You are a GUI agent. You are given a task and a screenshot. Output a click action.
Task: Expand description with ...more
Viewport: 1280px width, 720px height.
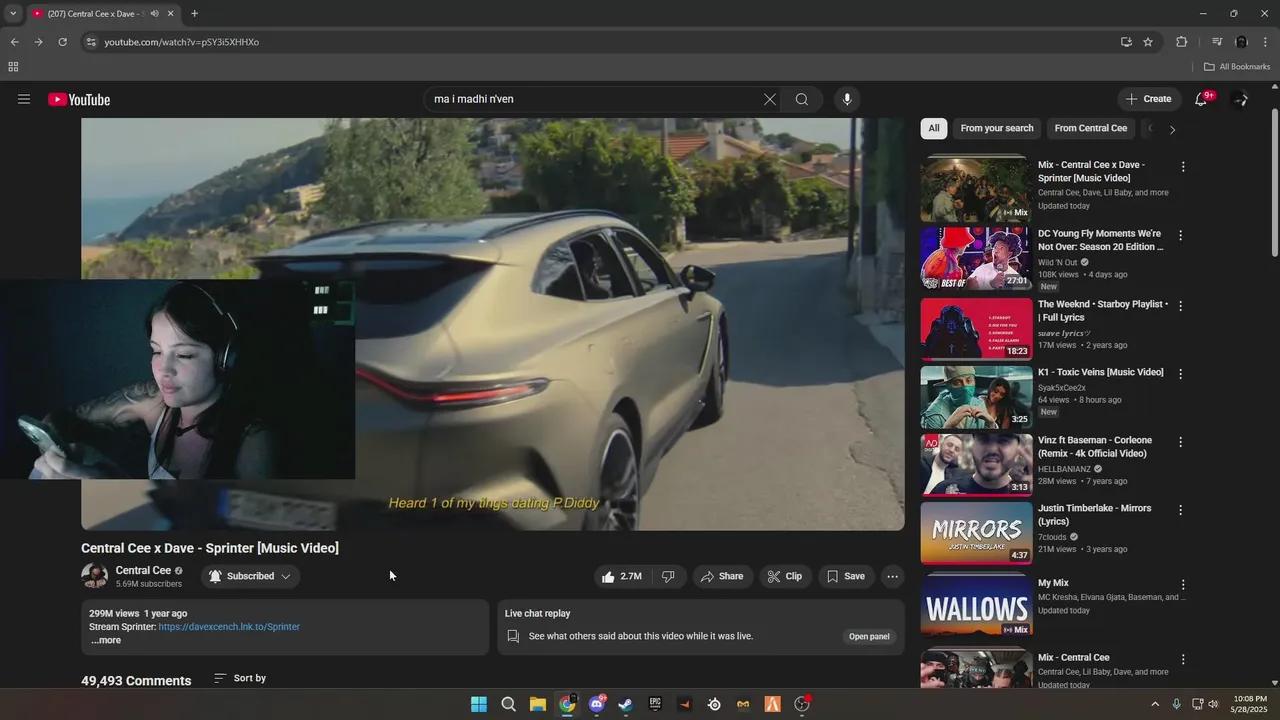point(106,641)
